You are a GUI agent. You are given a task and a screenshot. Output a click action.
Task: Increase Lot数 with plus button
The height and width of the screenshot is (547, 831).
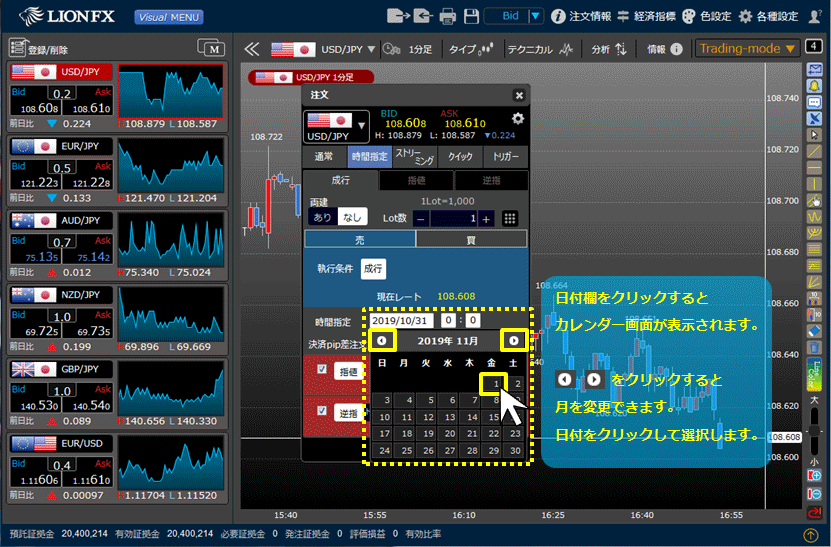pos(486,218)
